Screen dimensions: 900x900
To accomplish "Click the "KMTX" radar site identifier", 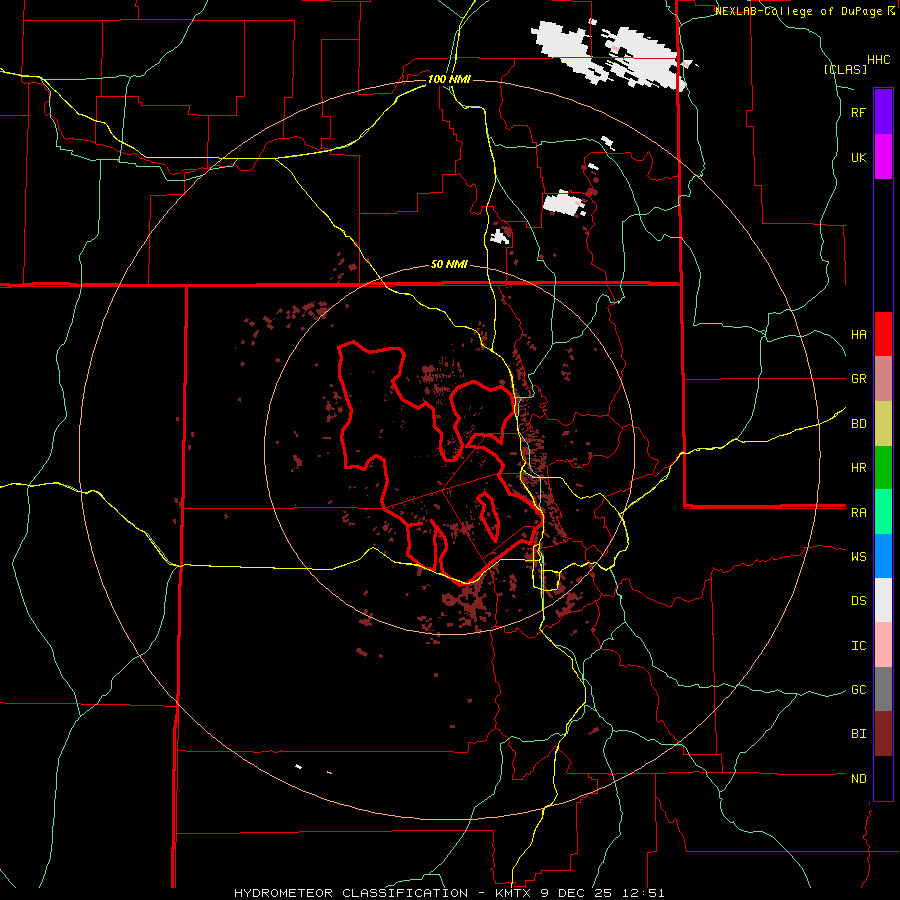I will point(513,893).
